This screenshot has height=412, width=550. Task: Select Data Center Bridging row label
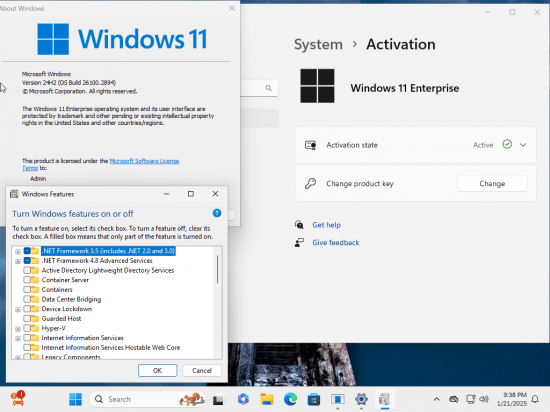(x=71, y=299)
